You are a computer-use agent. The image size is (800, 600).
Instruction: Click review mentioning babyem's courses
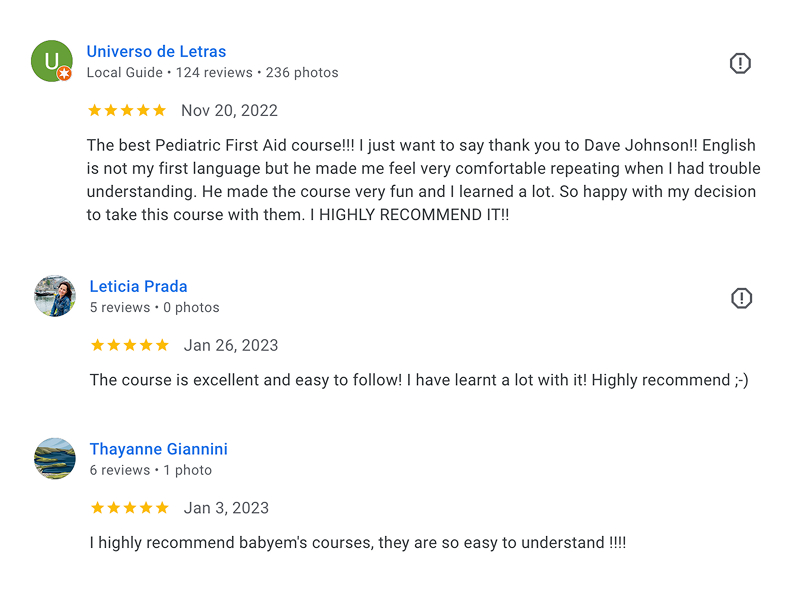358,542
